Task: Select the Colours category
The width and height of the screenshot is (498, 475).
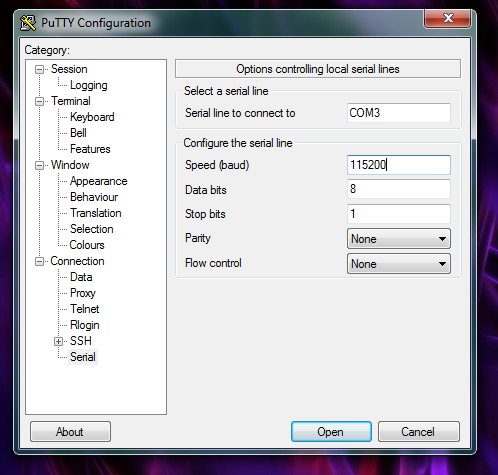Action: [87, 245]
